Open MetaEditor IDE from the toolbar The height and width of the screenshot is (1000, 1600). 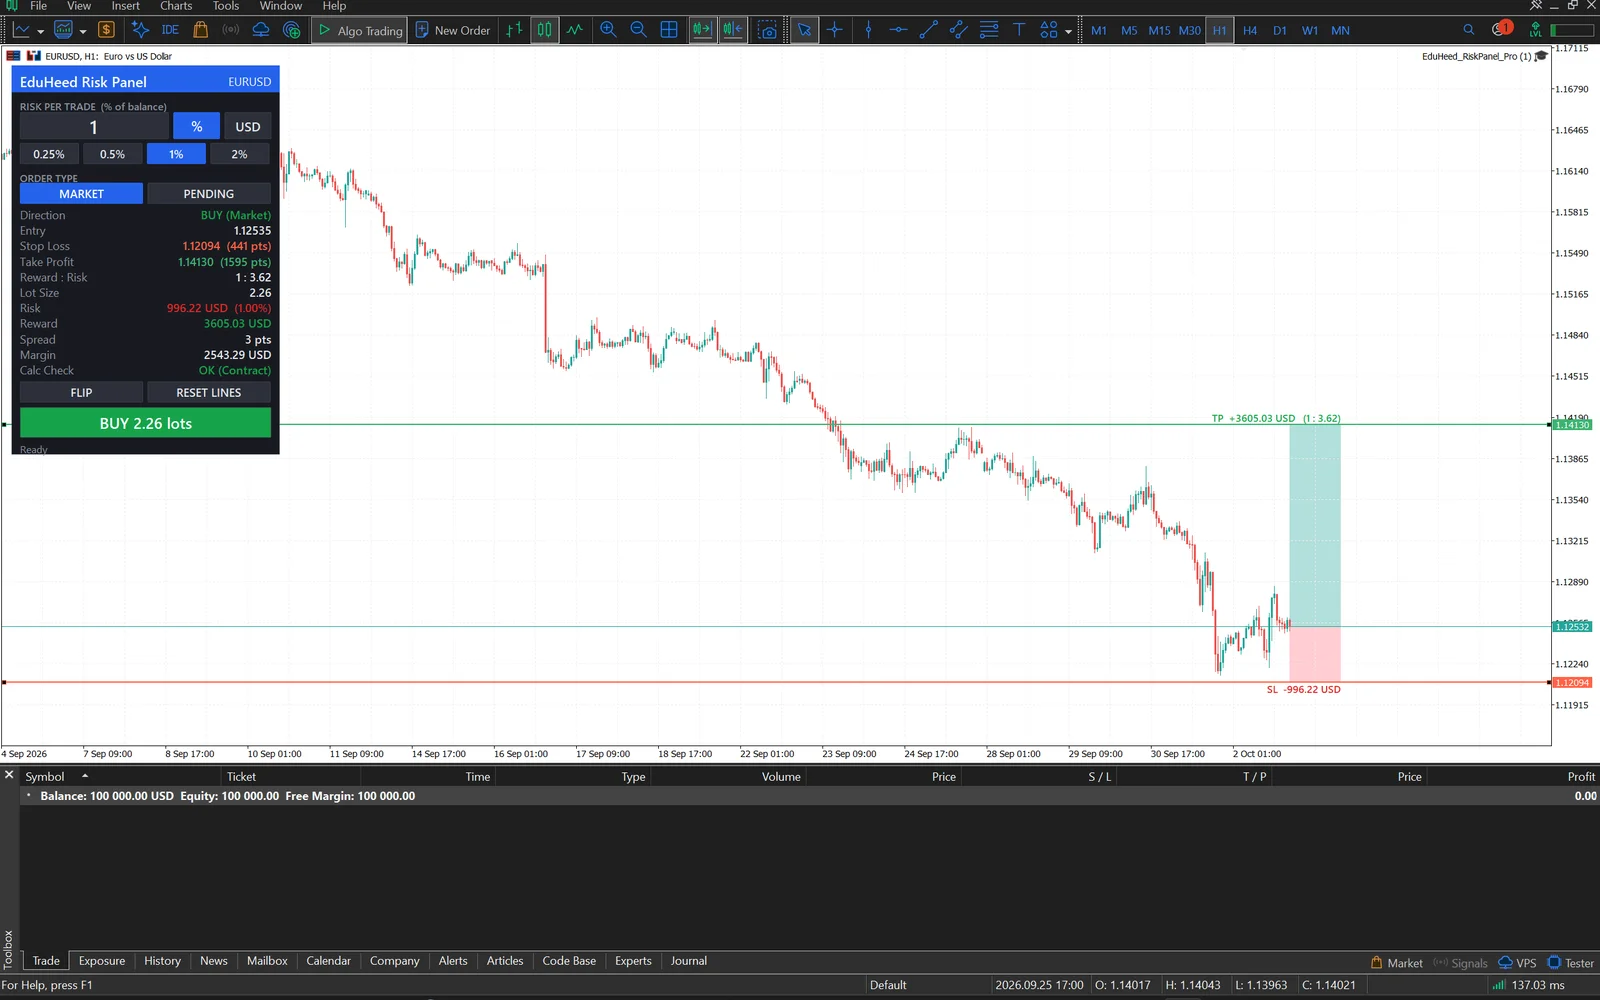[x=170, y=30]
